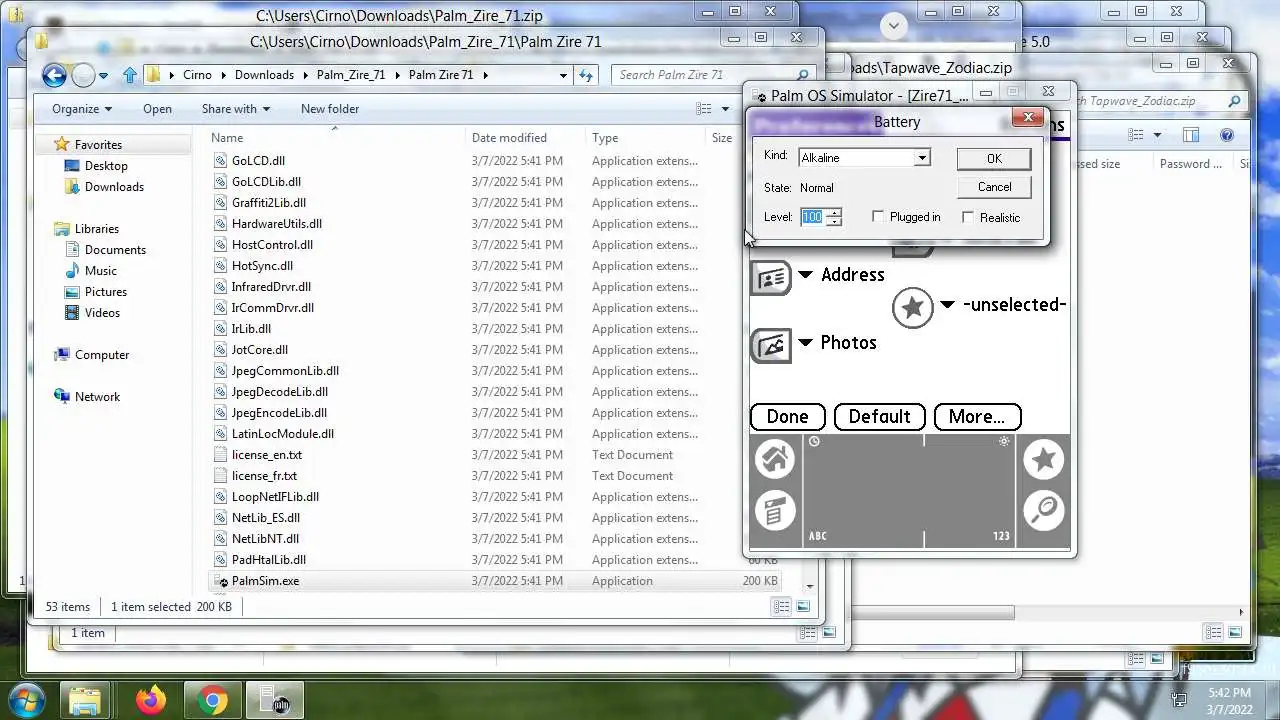This screenshot has width=1280, height=720.
Task: Open the Share with dropdown menu
Action: point(236,109)
